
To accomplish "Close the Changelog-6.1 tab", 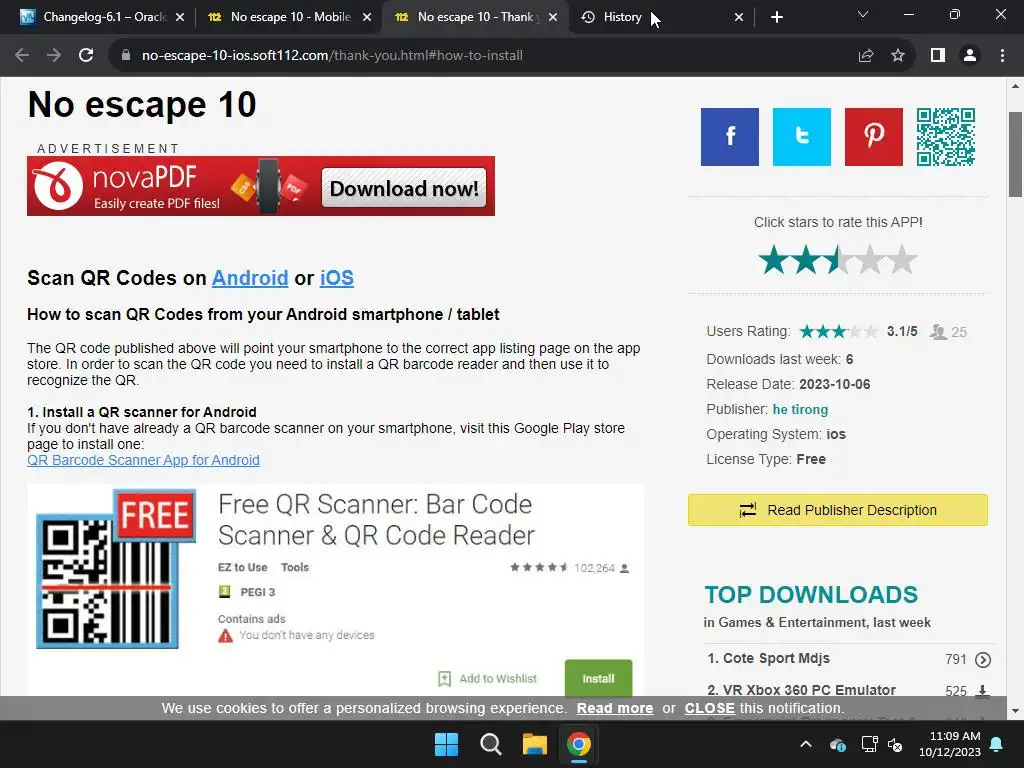I will tap(180, 17).
